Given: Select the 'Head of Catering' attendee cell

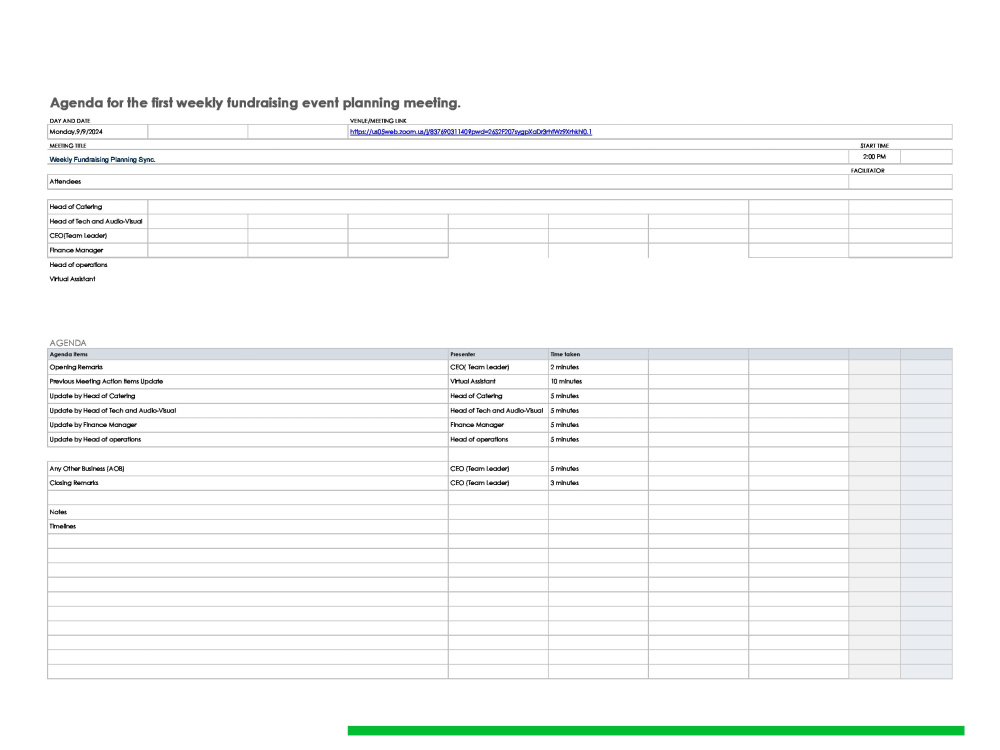Looking at the screenshot, I should [98, 207].
